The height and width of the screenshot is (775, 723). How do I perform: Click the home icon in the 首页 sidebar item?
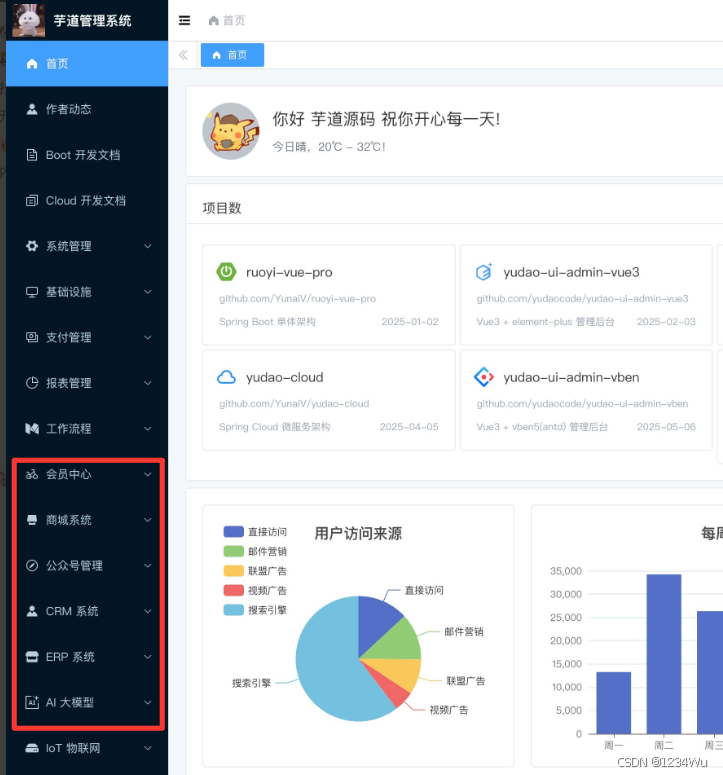(32, 64)
